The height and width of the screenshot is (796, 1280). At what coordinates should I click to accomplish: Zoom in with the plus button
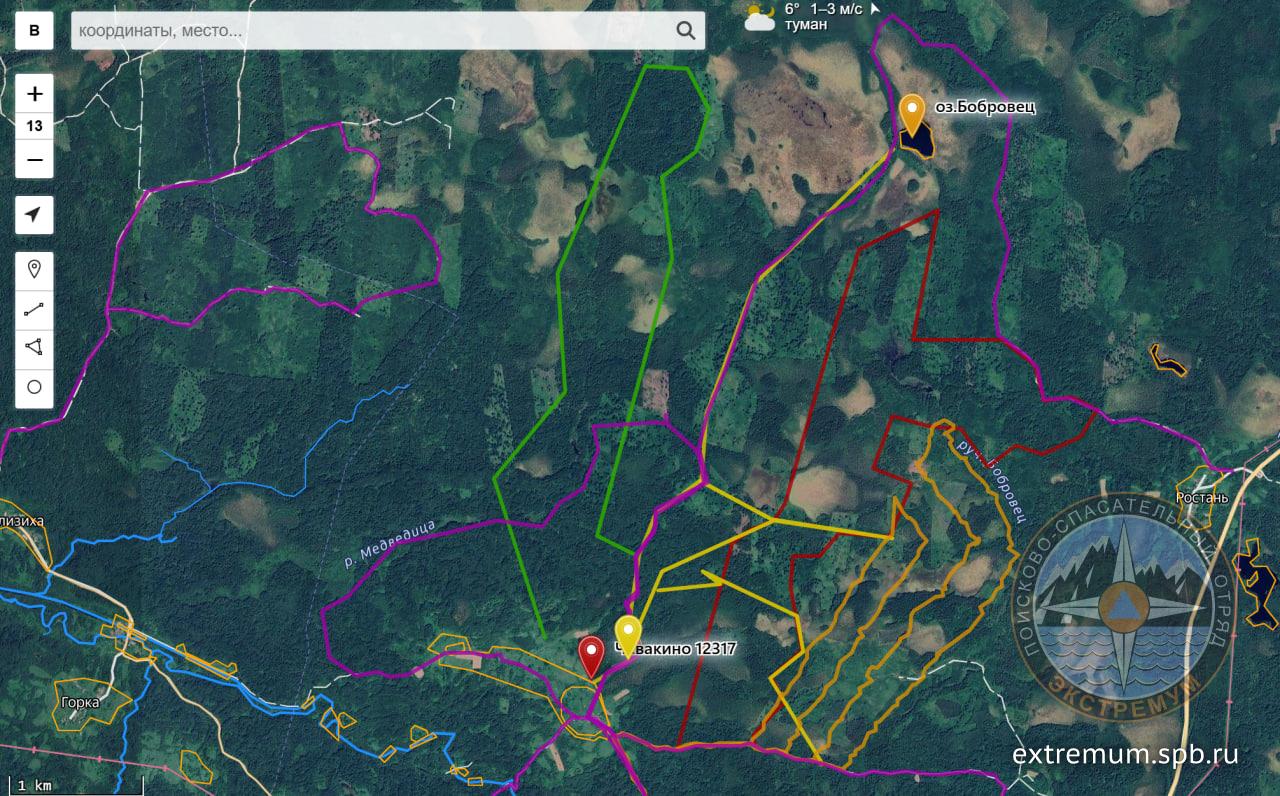34,94
